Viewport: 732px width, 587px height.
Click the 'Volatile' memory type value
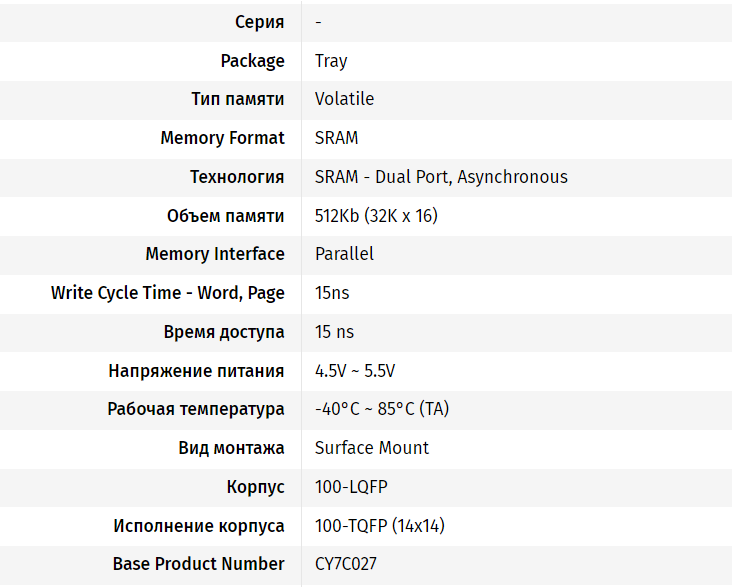[x=344, y=99]
